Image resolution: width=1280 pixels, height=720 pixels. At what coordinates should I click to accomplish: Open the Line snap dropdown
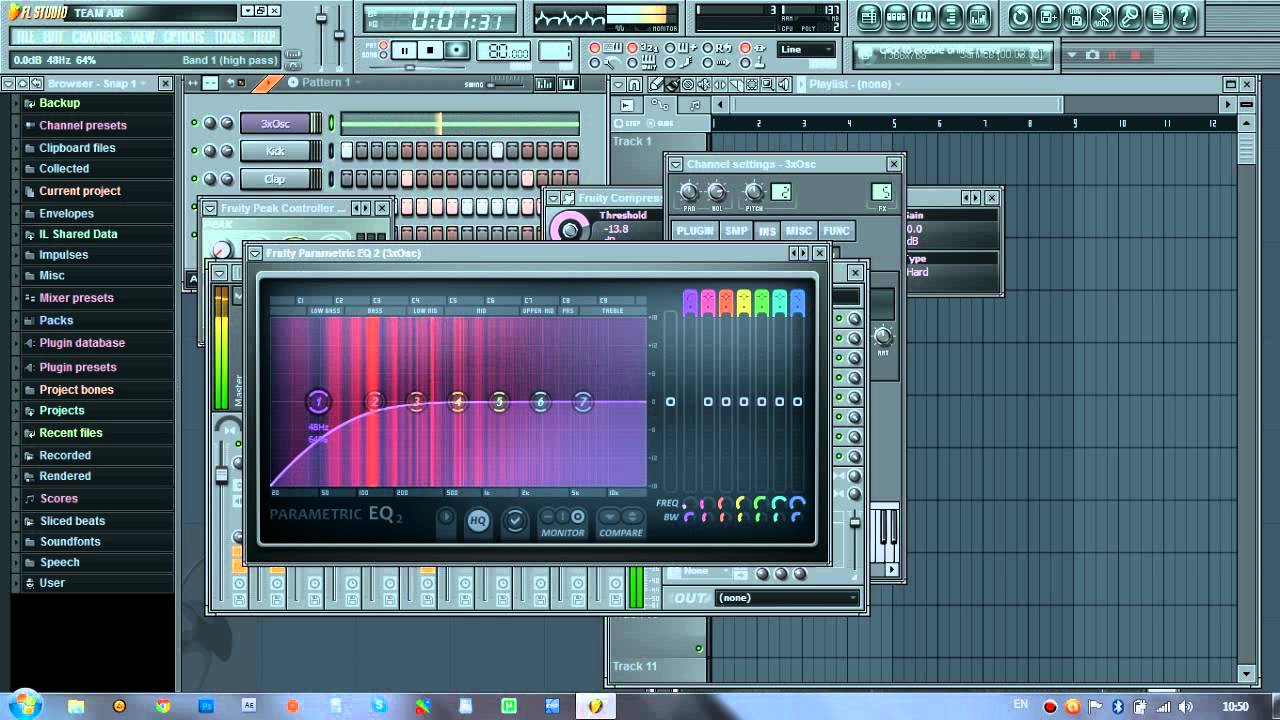pos(806,49)
